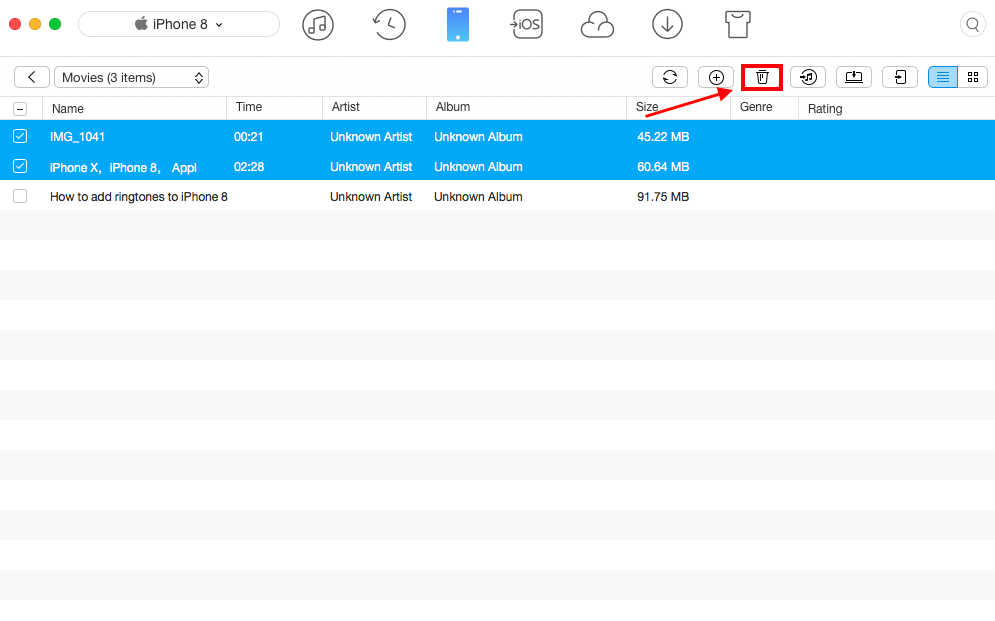Screen dimensions: 995x621
Task: Click Unknown Album in How to add ringtones row
Action: 478,197
